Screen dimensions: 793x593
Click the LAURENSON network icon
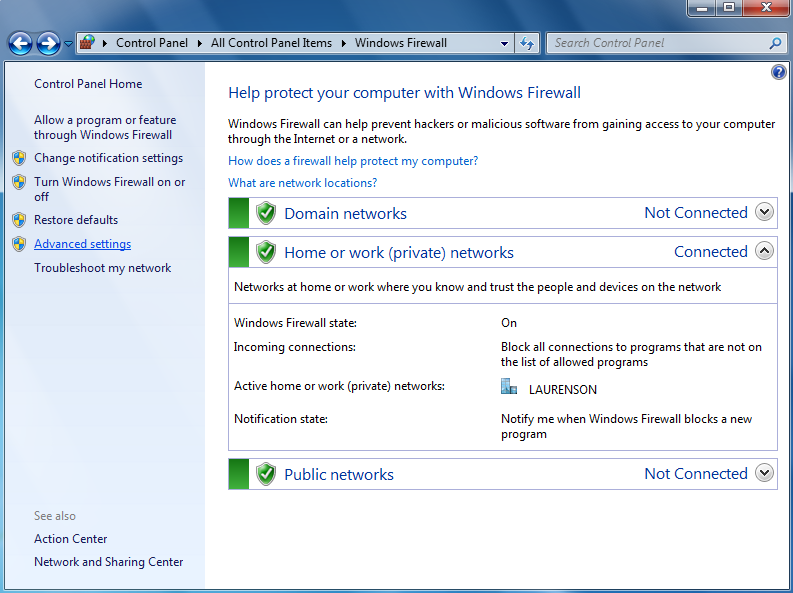[509, 387]
